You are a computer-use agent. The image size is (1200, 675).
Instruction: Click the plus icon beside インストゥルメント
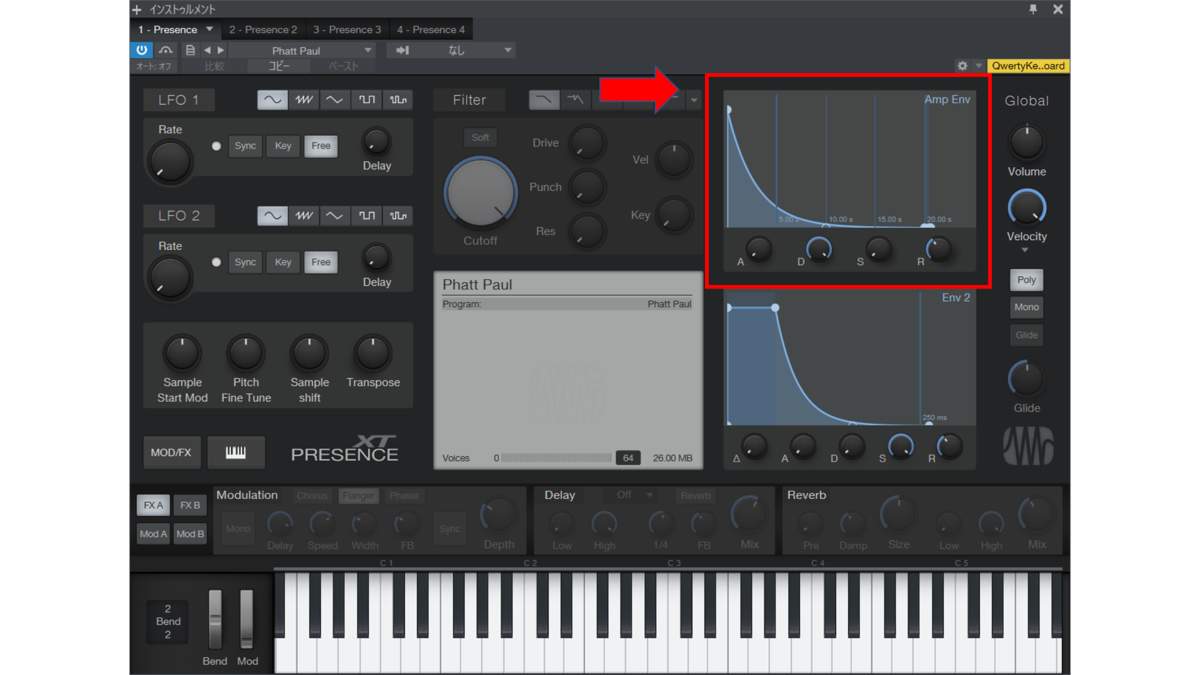[137, 10]
